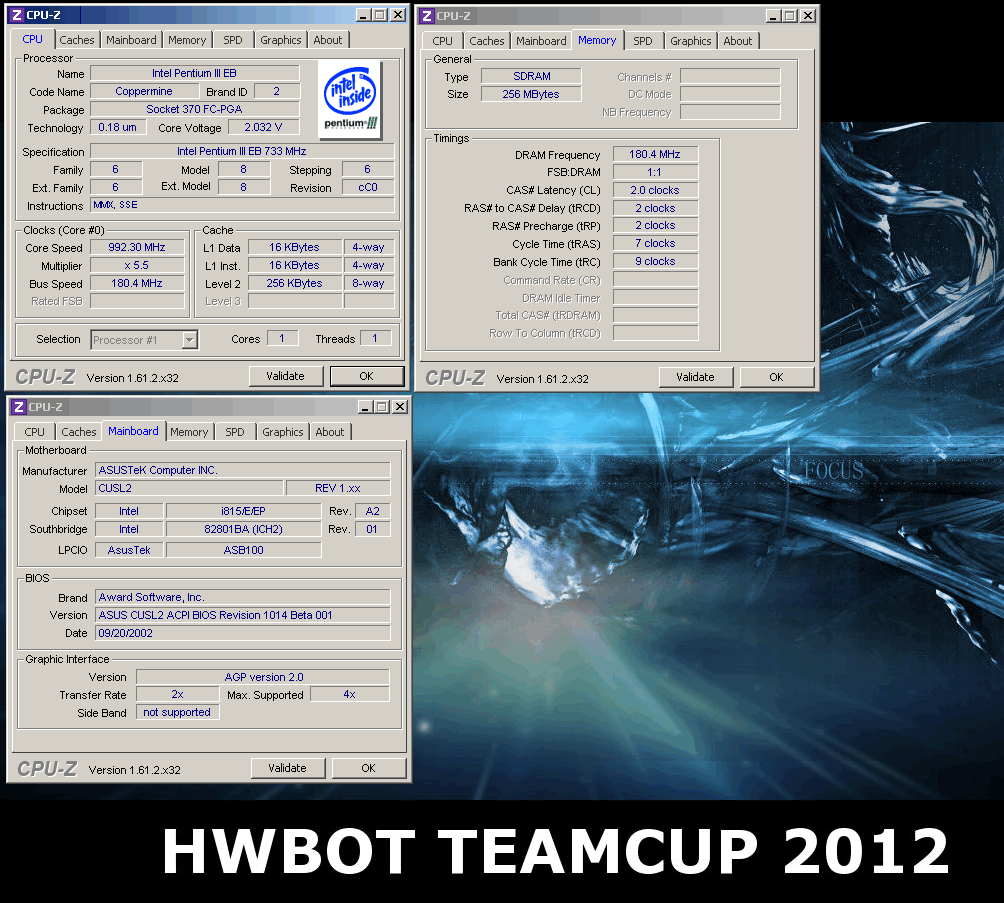Open Graphics tab in Mainboard window
Image resolution: width=1004 pixels, height=903 pixels.
tap(282, 432)
